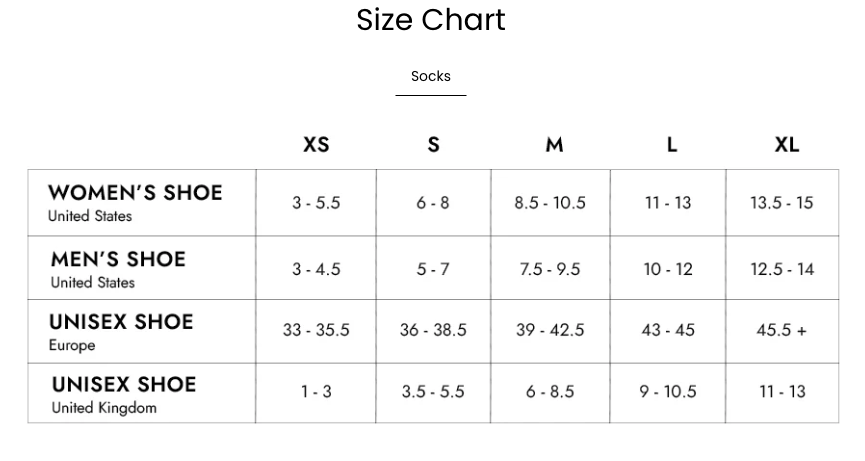
Task: Select women's XL cell showing 13.5 - 15
Action: (x=782, y=203)
